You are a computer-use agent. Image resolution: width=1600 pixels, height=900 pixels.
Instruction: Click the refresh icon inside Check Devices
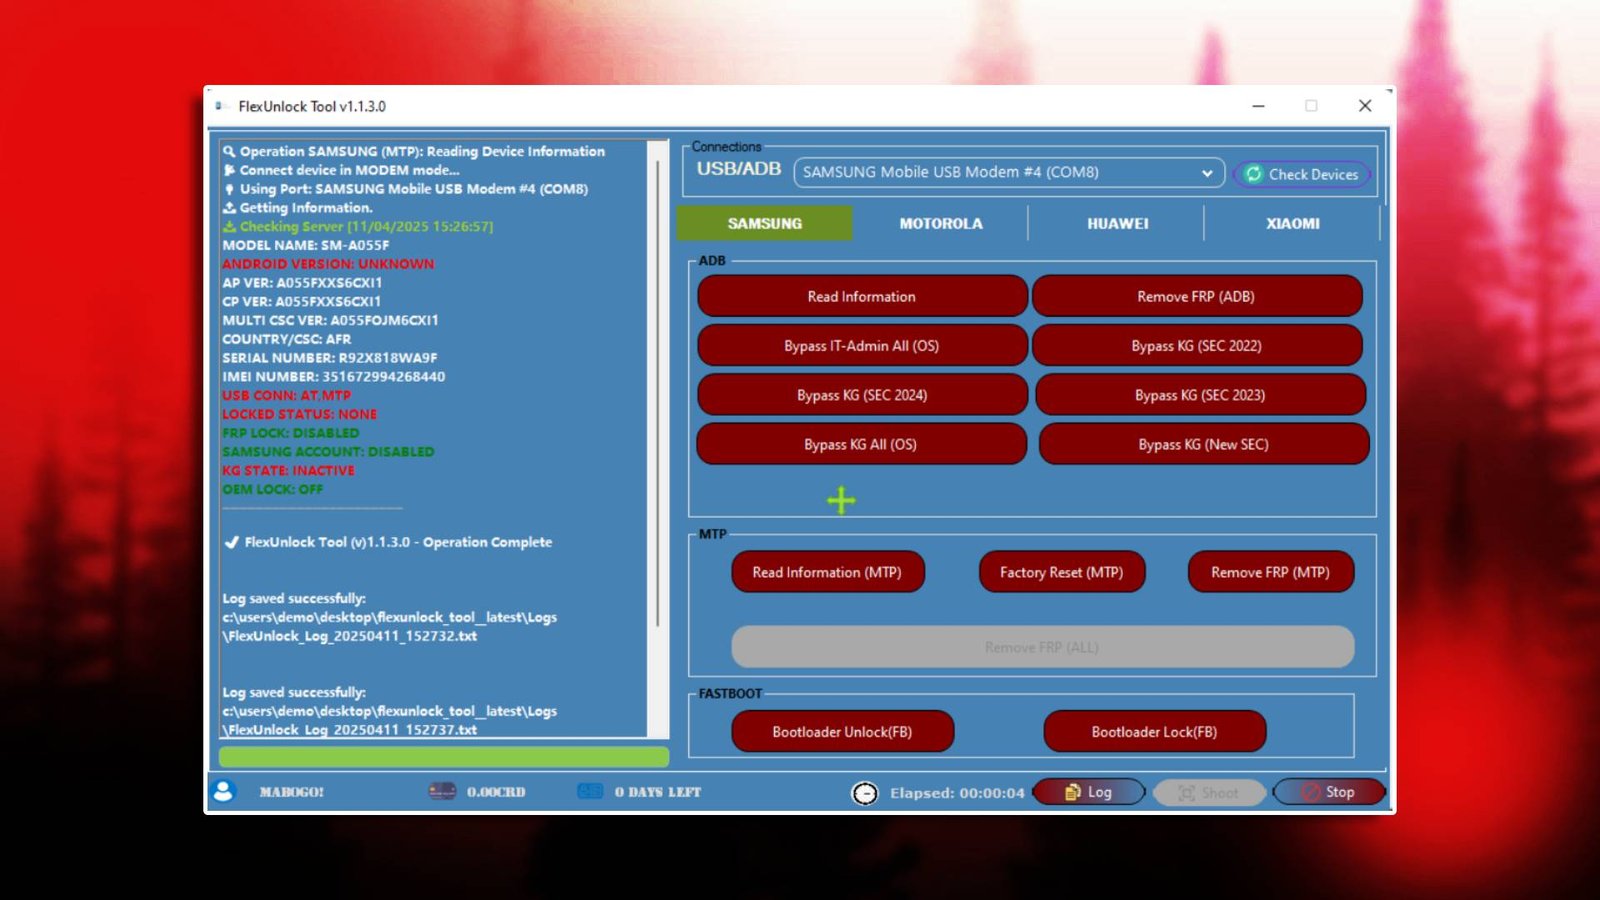coord(1253,173)
